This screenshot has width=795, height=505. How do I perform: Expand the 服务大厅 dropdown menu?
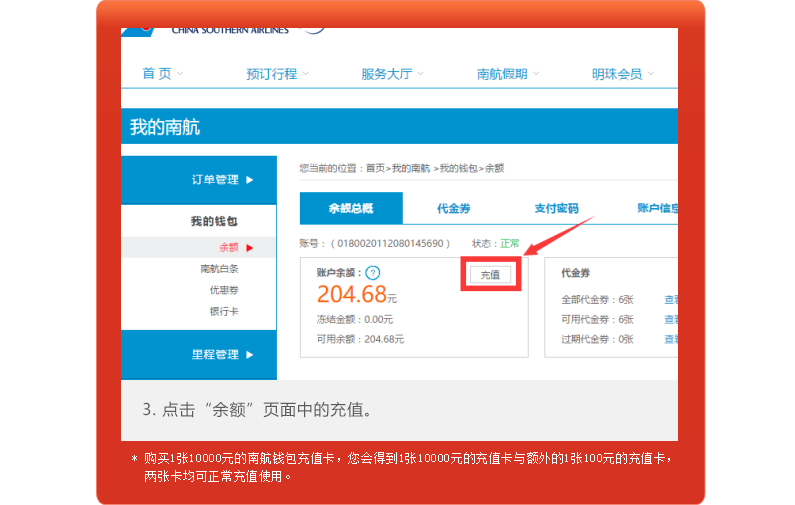tap(392, 74)
